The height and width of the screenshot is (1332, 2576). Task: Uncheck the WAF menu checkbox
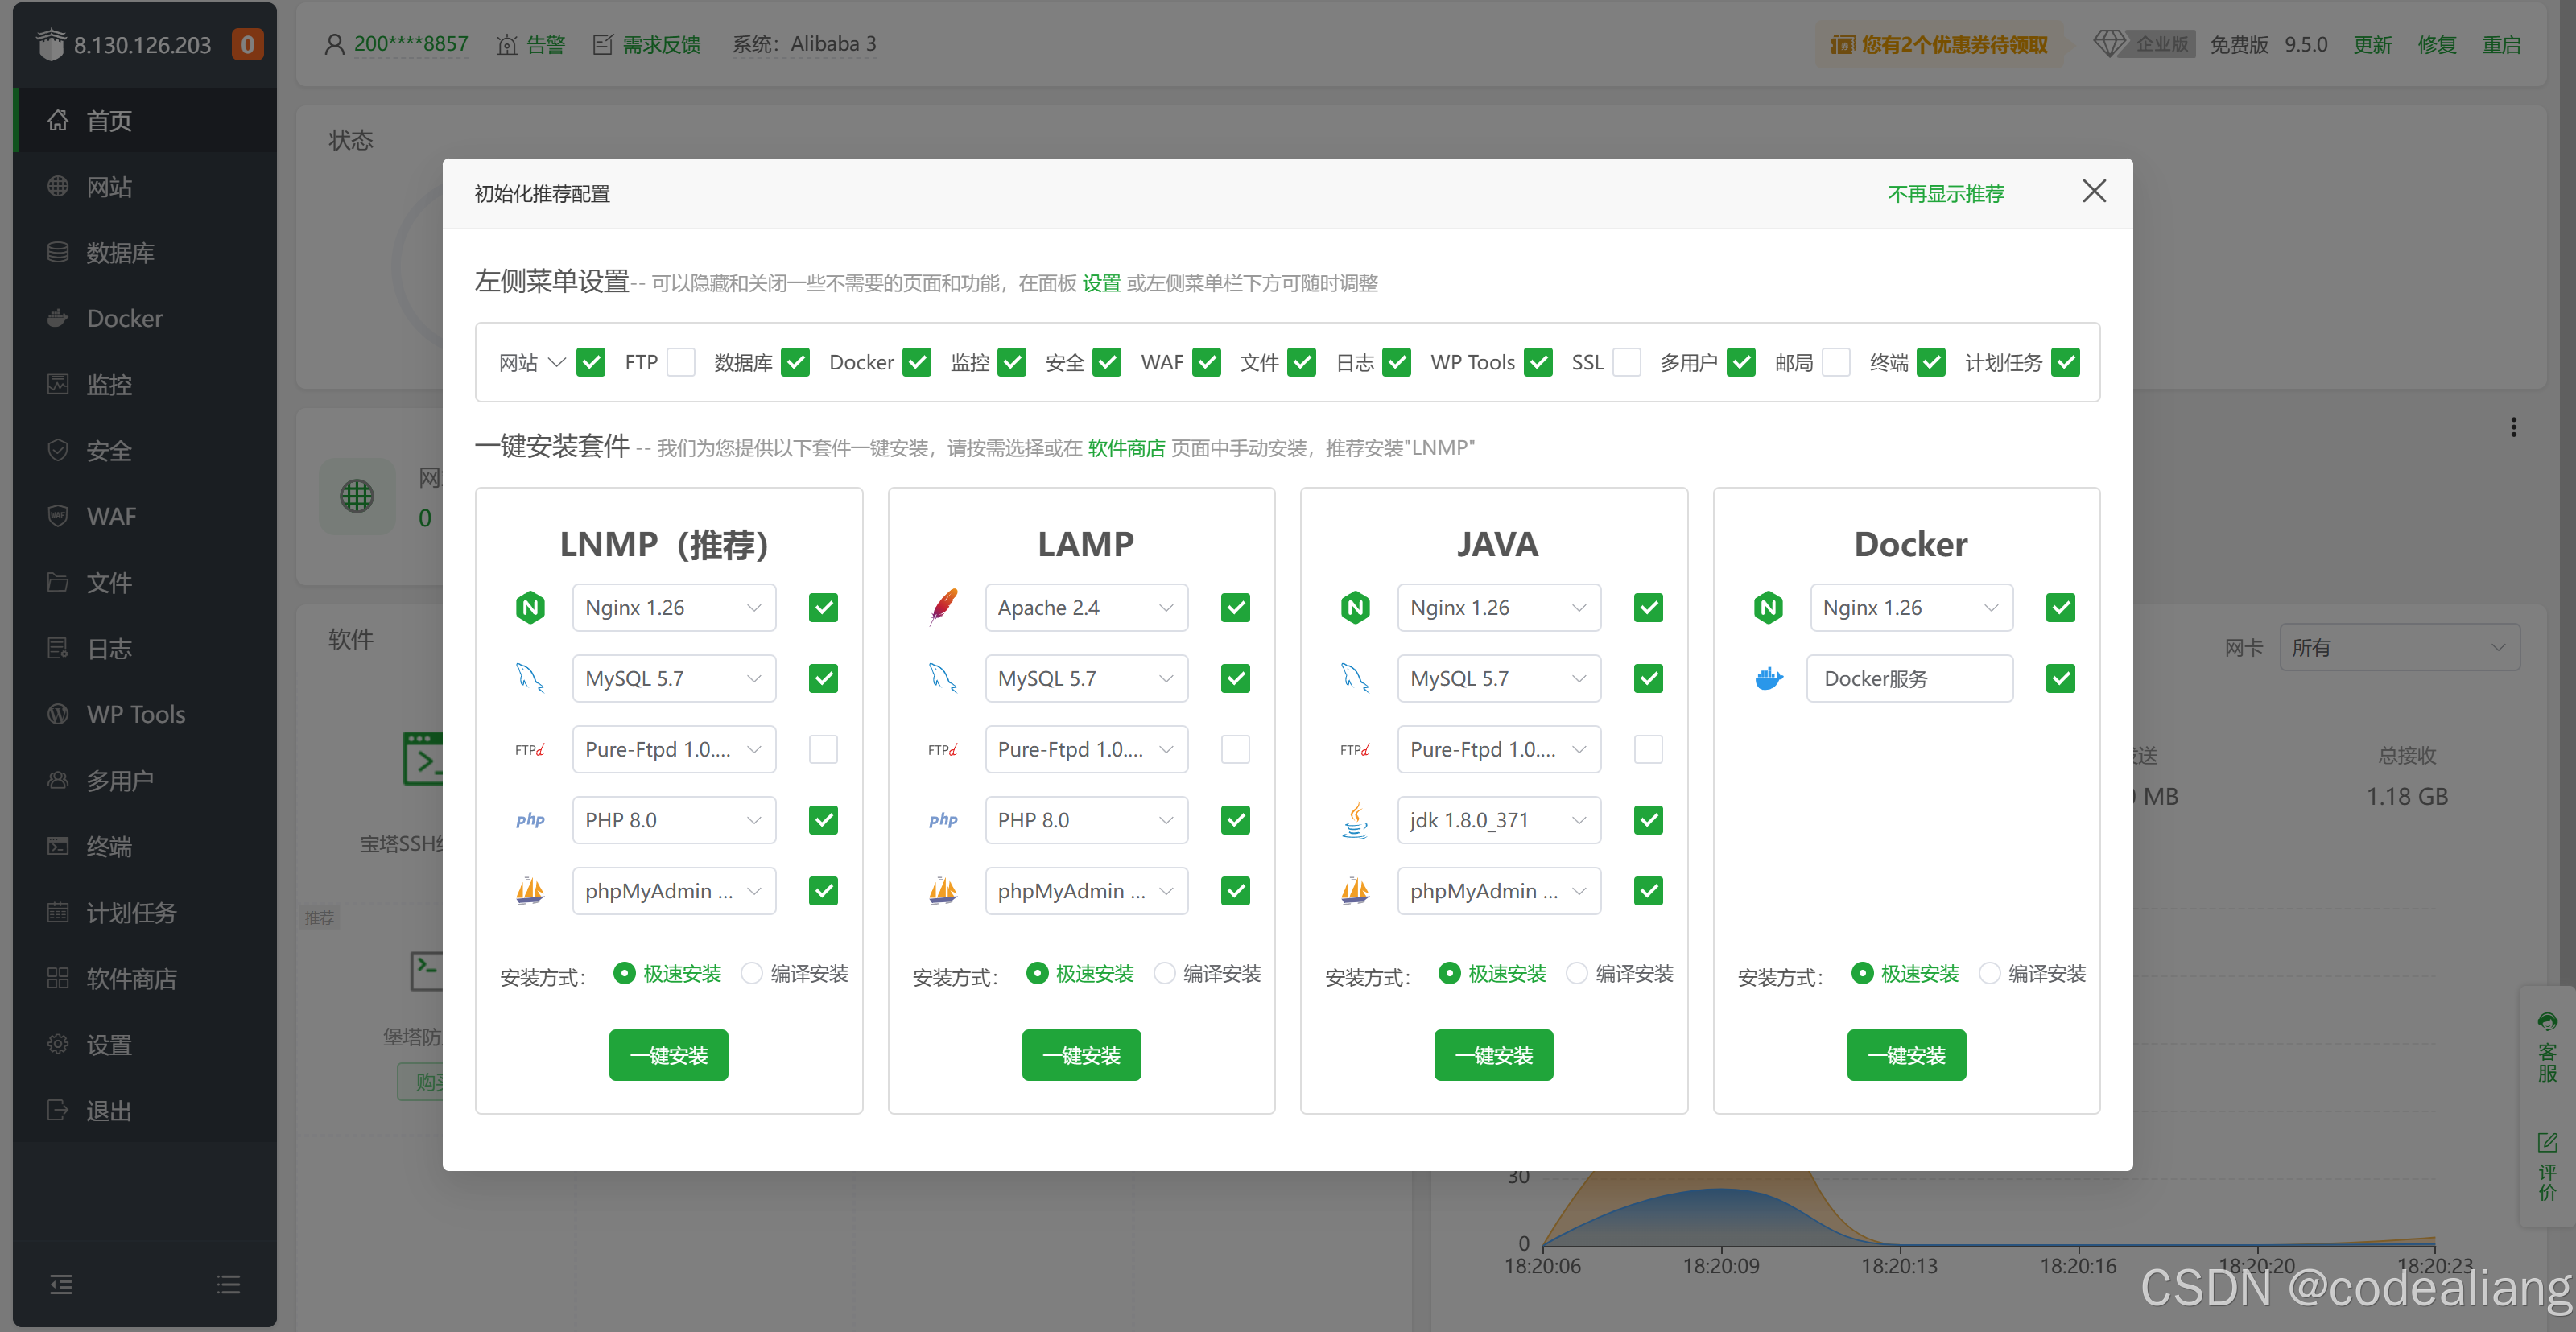click(1207, 362)
